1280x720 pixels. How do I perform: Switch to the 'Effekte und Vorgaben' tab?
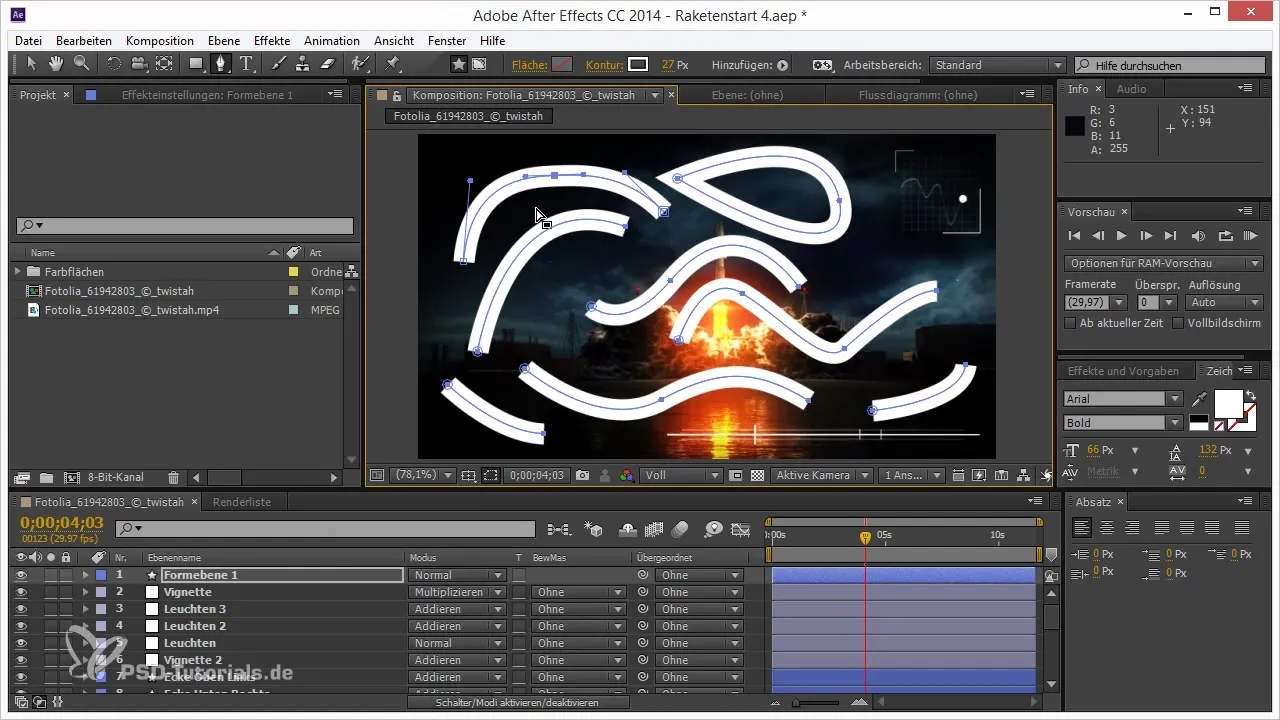pyautogui.click(x=1123, y=371)
